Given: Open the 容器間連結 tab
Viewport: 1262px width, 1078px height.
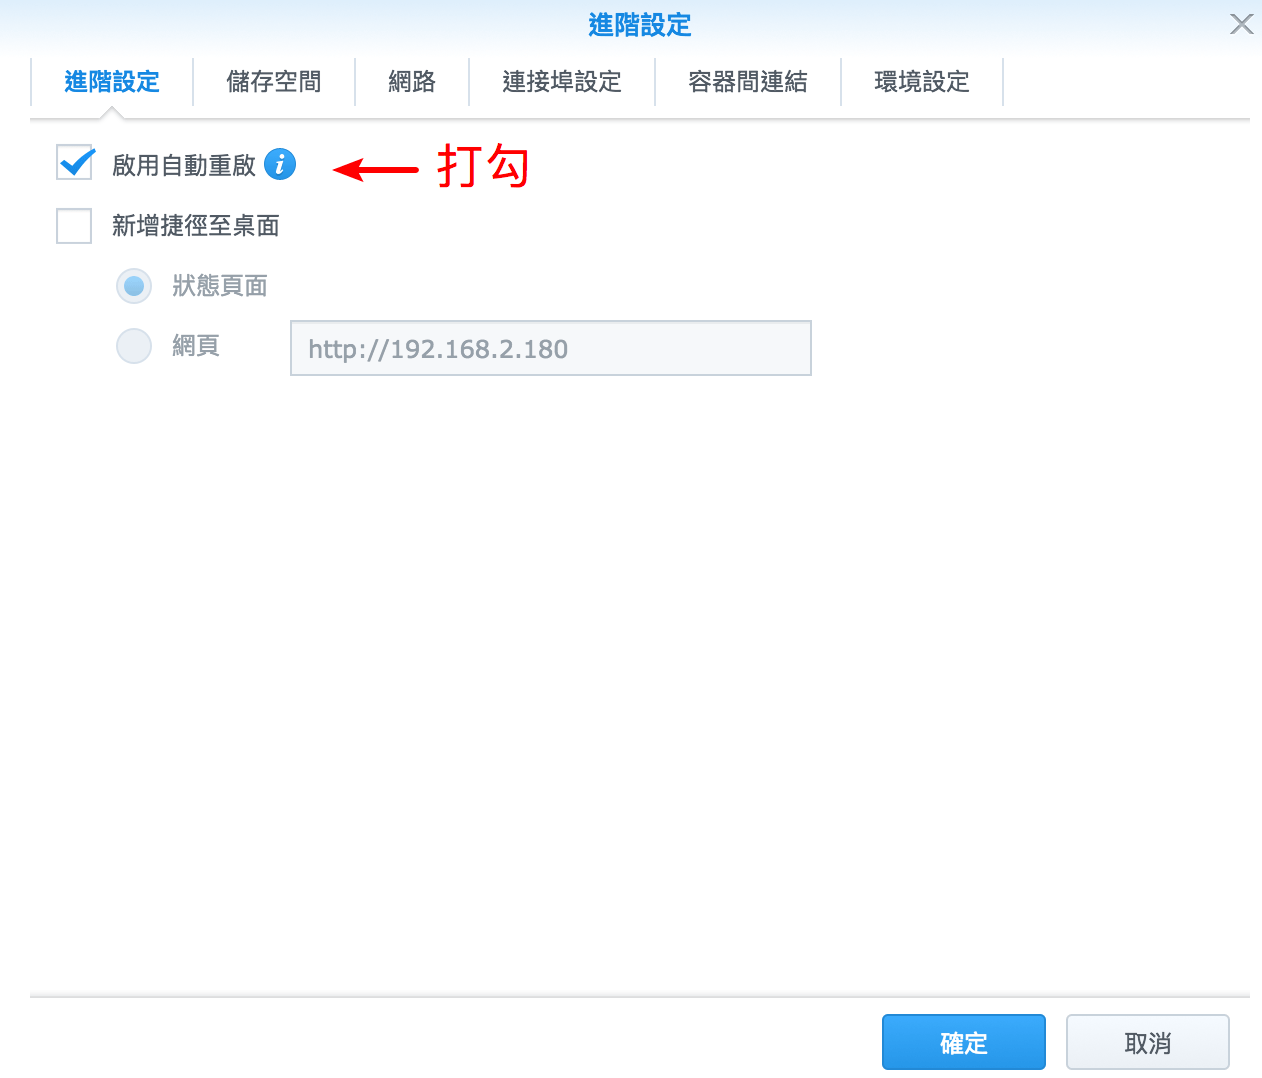Looking at the screenshot, I should point(747,82).
